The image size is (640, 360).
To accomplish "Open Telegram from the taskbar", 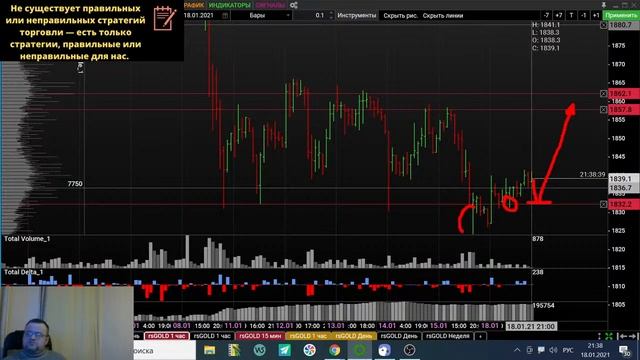I will [x=284, y=350].
